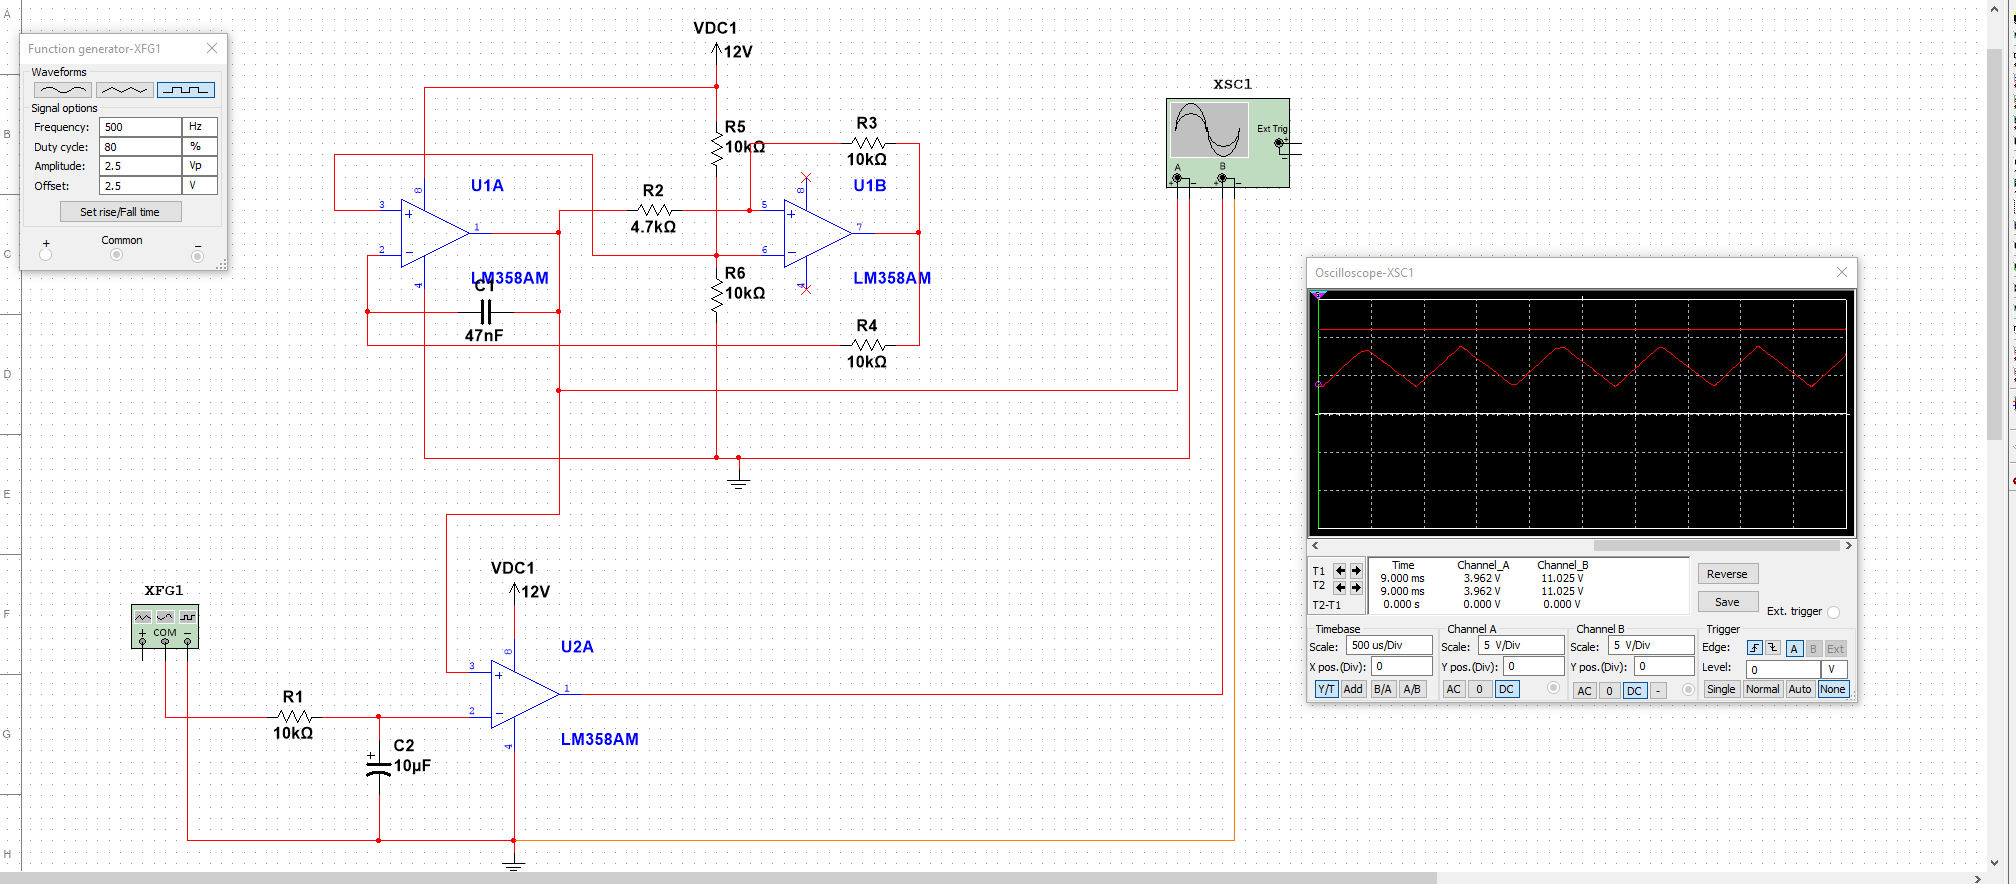Switch Channel B to AC coupling
Screen dimensions: 2016x884
(x=1584, y=691)
